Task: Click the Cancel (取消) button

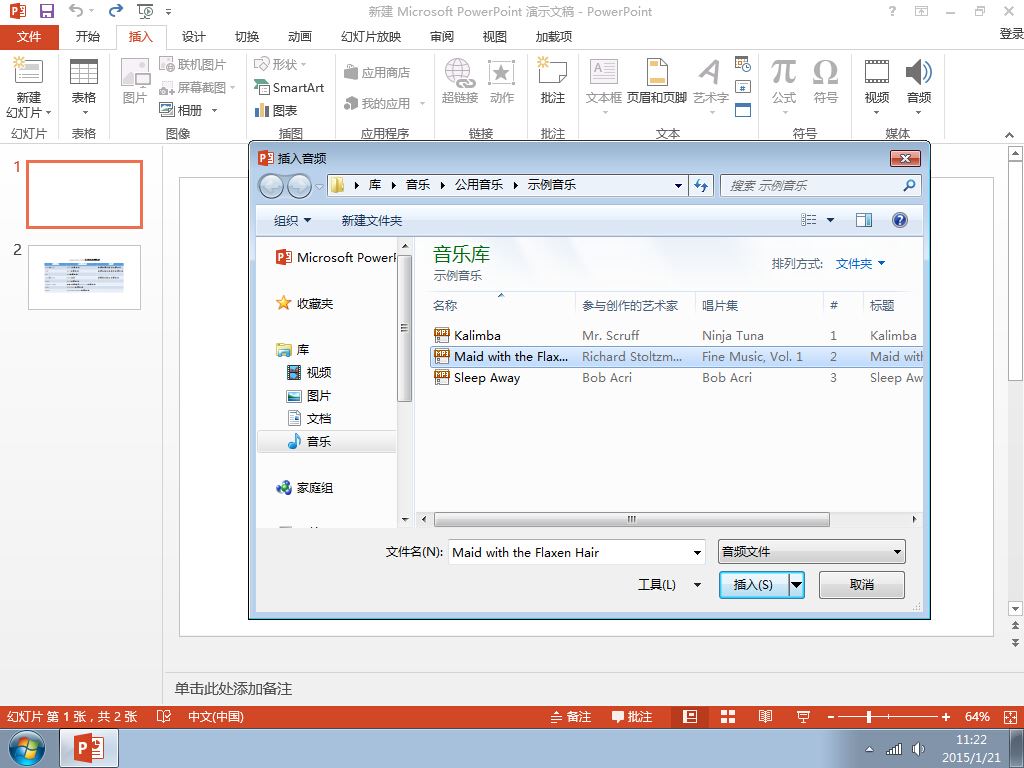Action: coord(861,584)
